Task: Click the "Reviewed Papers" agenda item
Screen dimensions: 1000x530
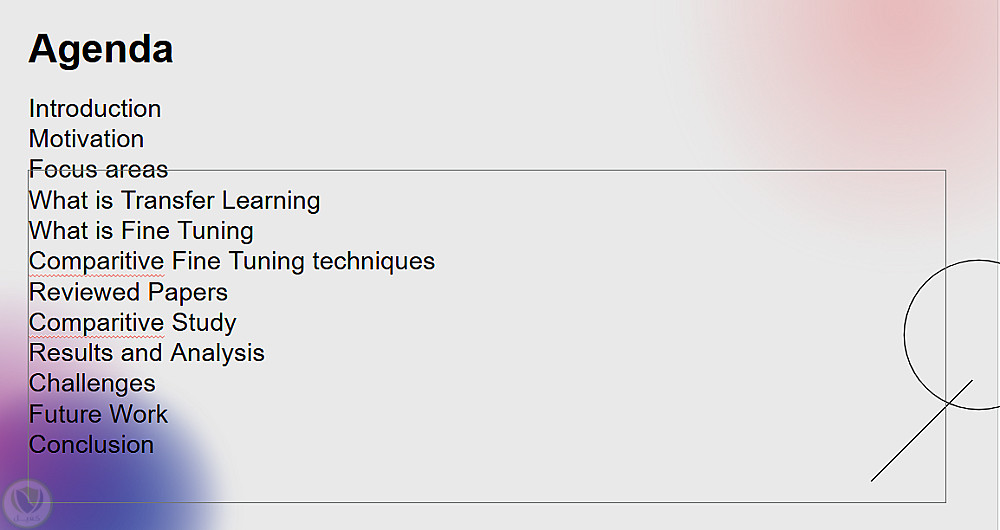Action: (x=128, y=292)
